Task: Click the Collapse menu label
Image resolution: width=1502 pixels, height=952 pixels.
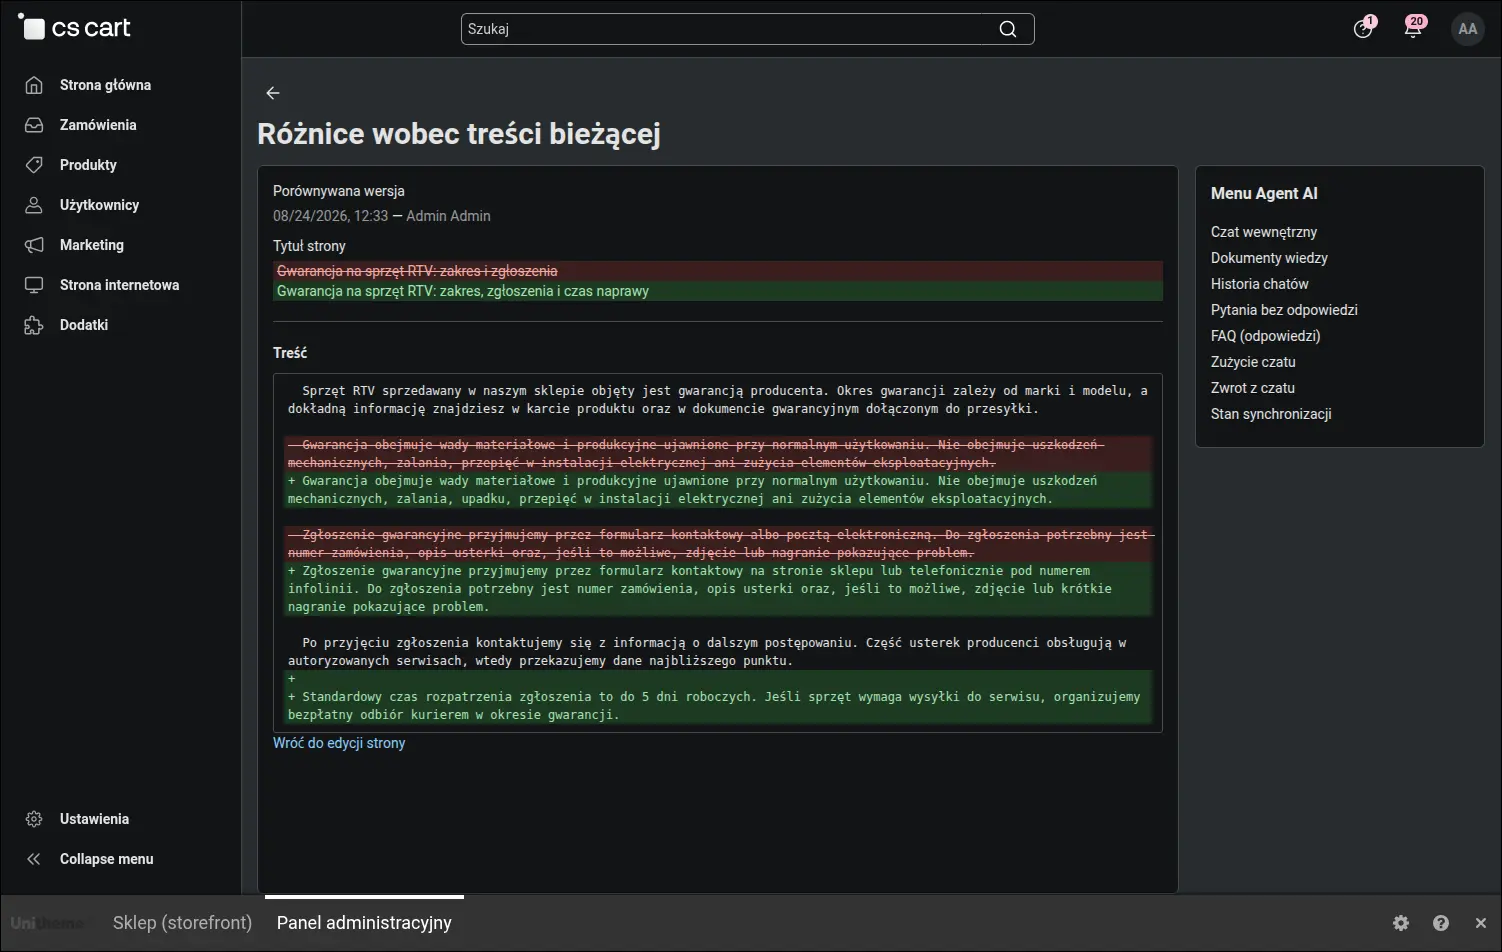Action: (x=106, y=859)
